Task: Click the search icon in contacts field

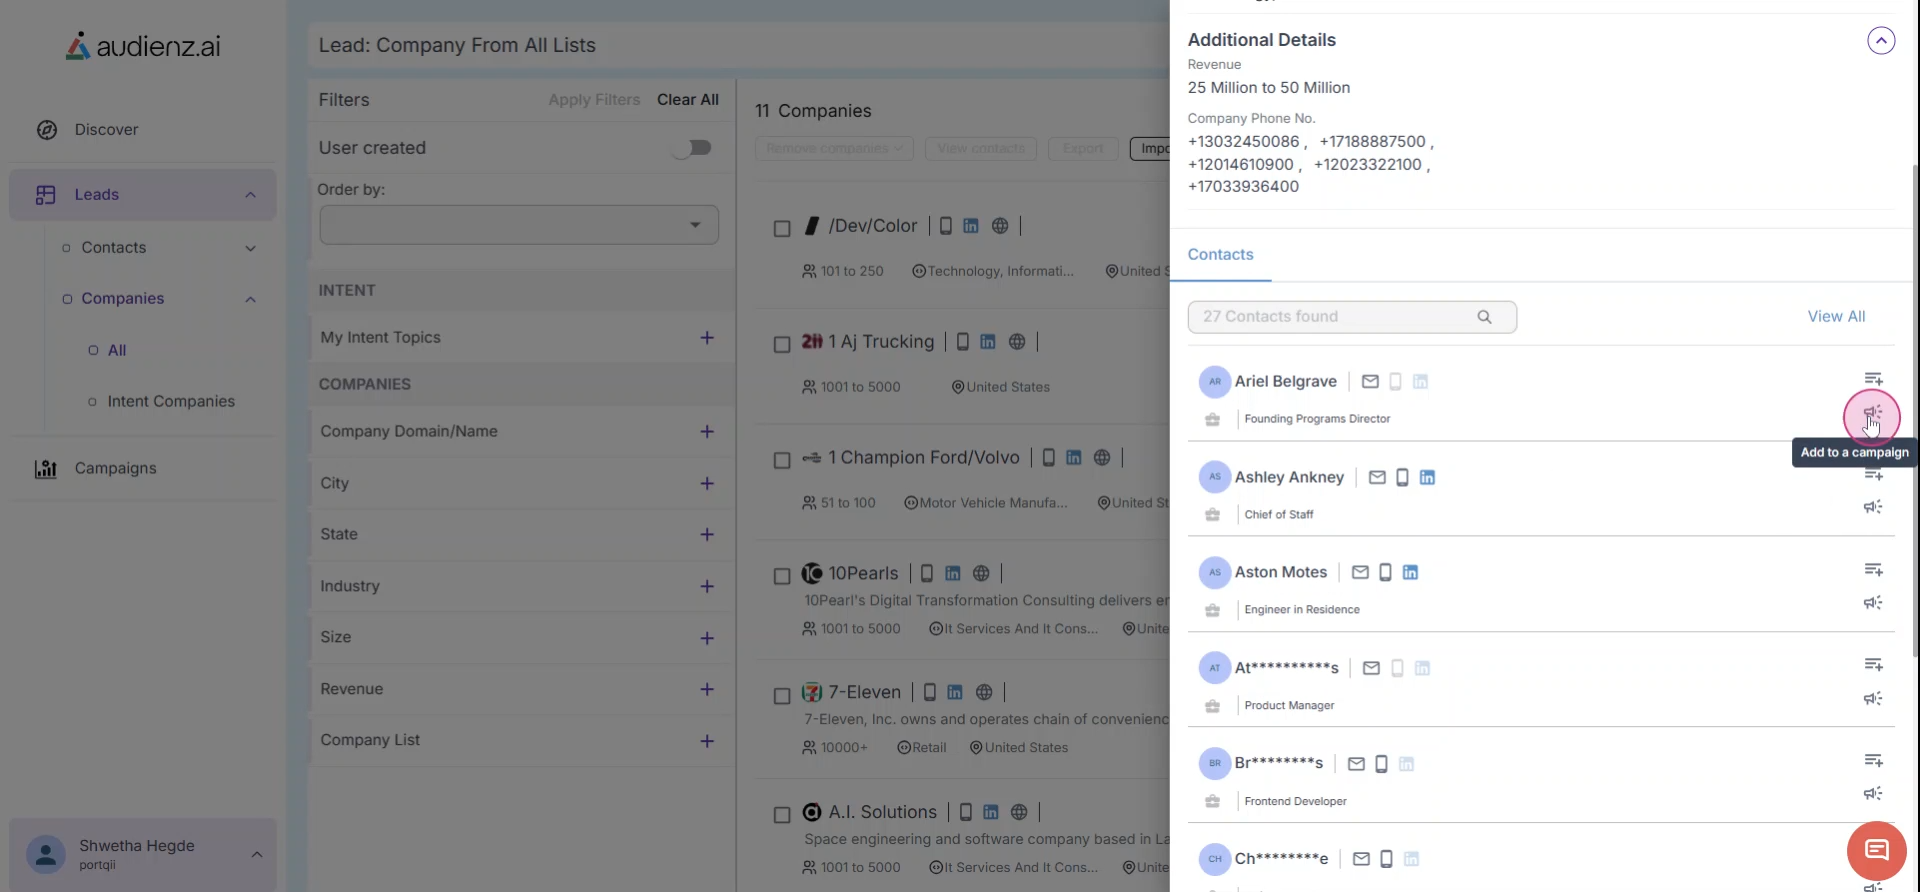Action: coord(1484,317)
